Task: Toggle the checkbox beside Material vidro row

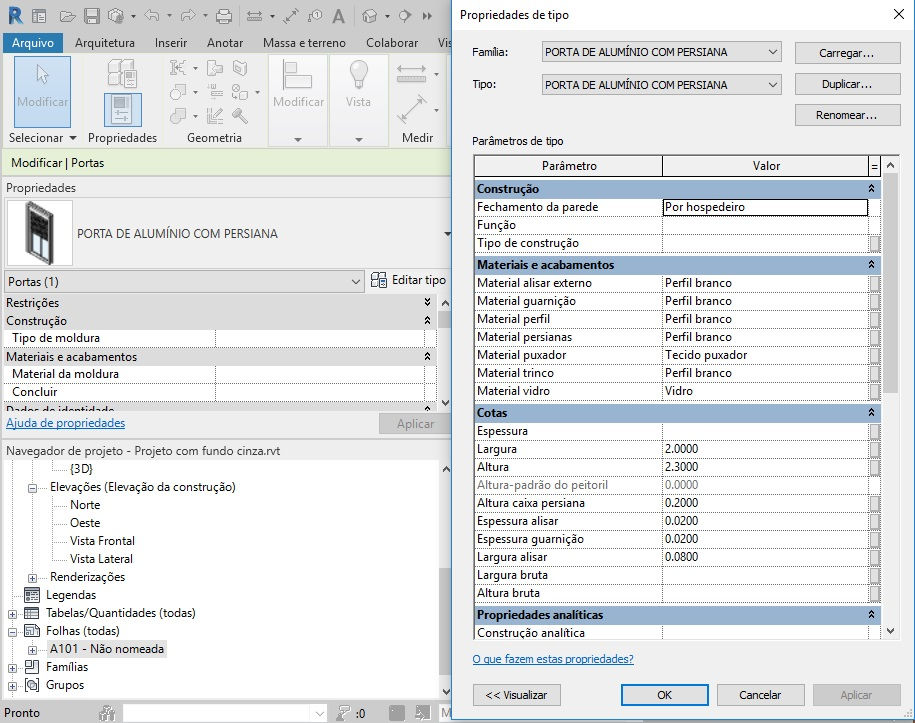Action: pyautogui.click(x=874, y=391)
